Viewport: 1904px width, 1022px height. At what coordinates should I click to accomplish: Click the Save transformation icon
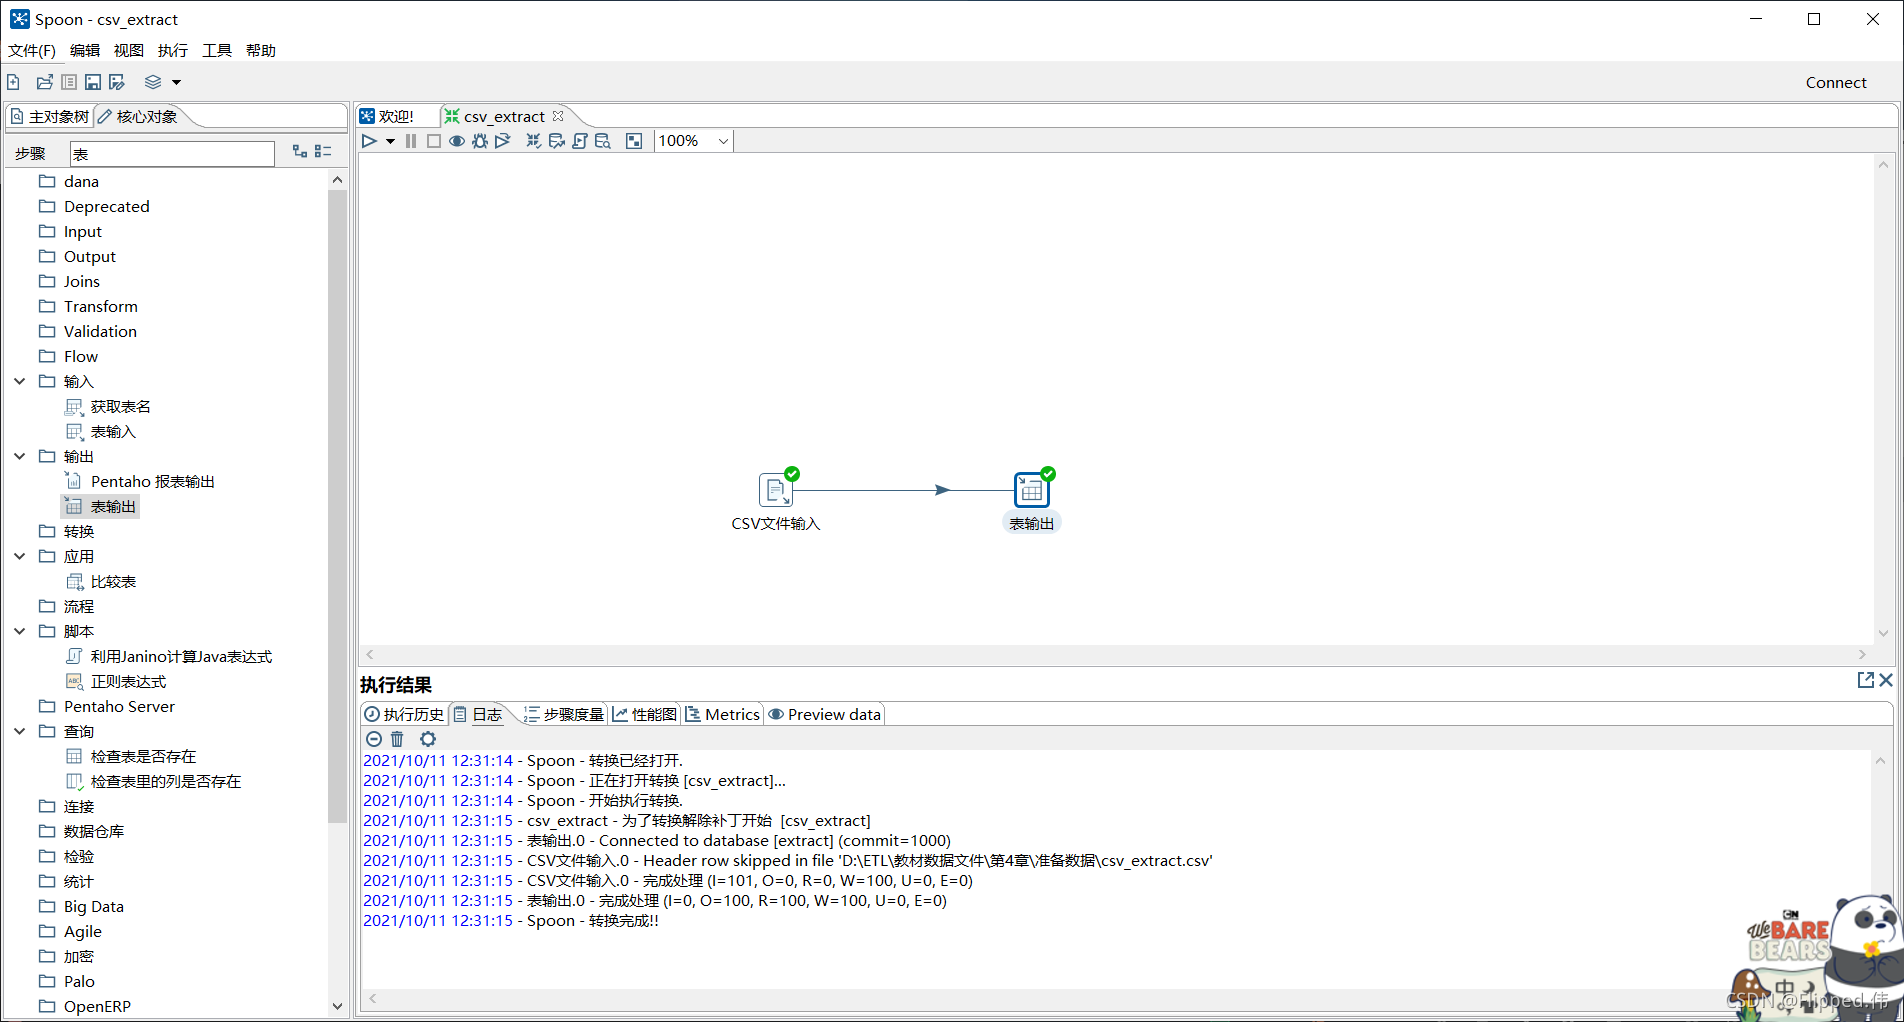pyautogui.click(x=93, y=82)
